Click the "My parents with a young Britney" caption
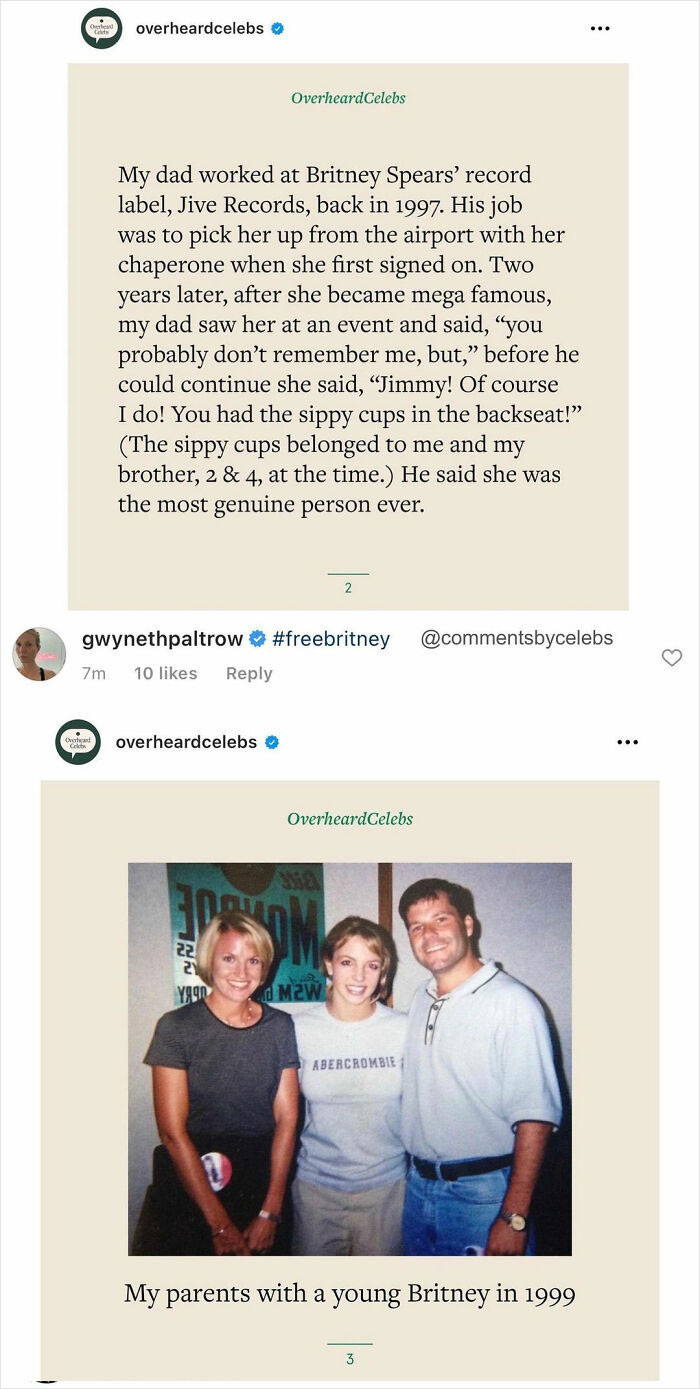The height and width of the screenshot is (1389, 700). (x=350, y=1293)
